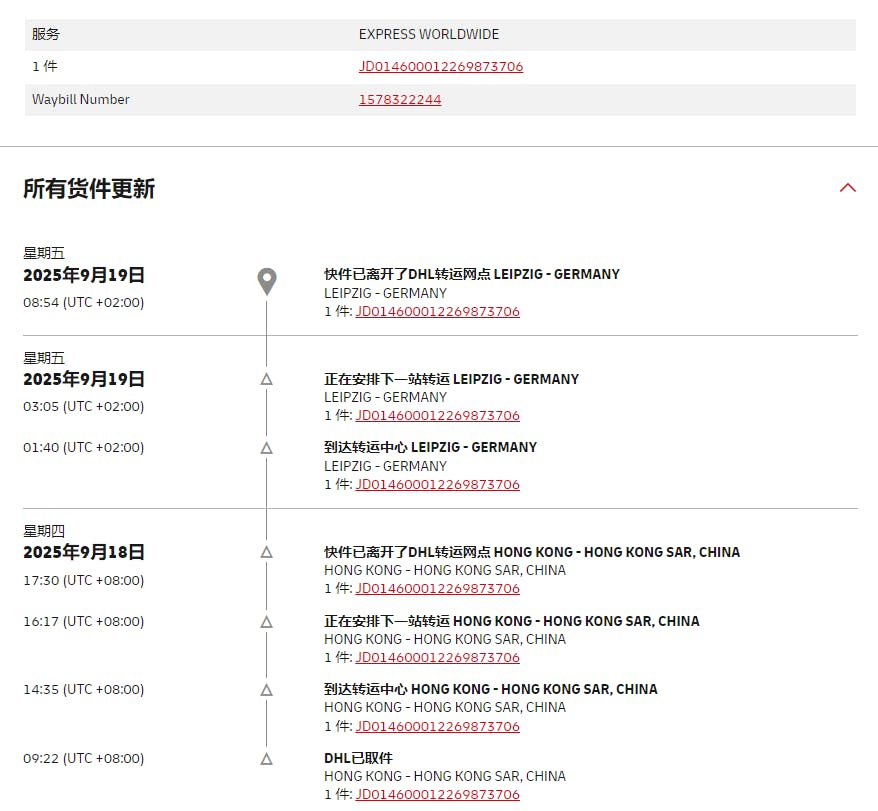Viewport: 878px width, 811px height.
Task: Click the DHL已取件 status title
Action: (x=358, y=758)
